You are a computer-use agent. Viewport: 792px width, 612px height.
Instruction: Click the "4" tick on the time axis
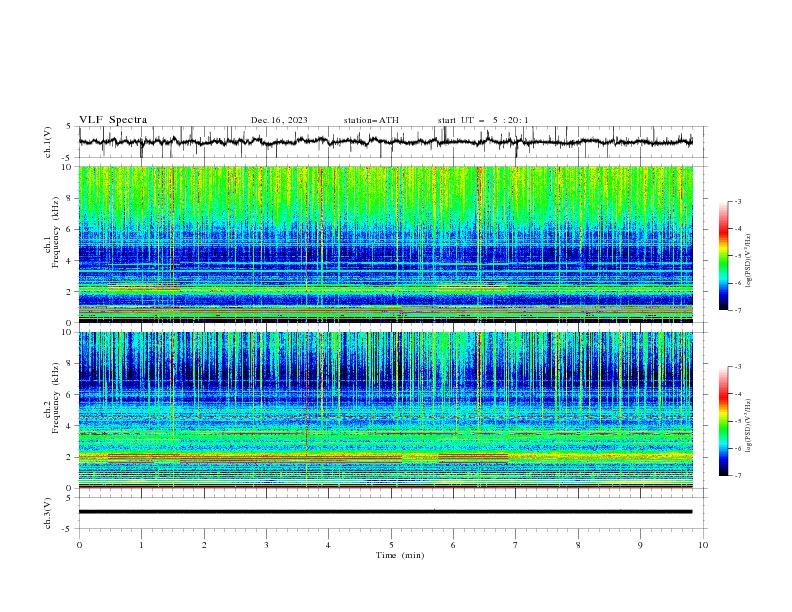(x=328, y=545)
